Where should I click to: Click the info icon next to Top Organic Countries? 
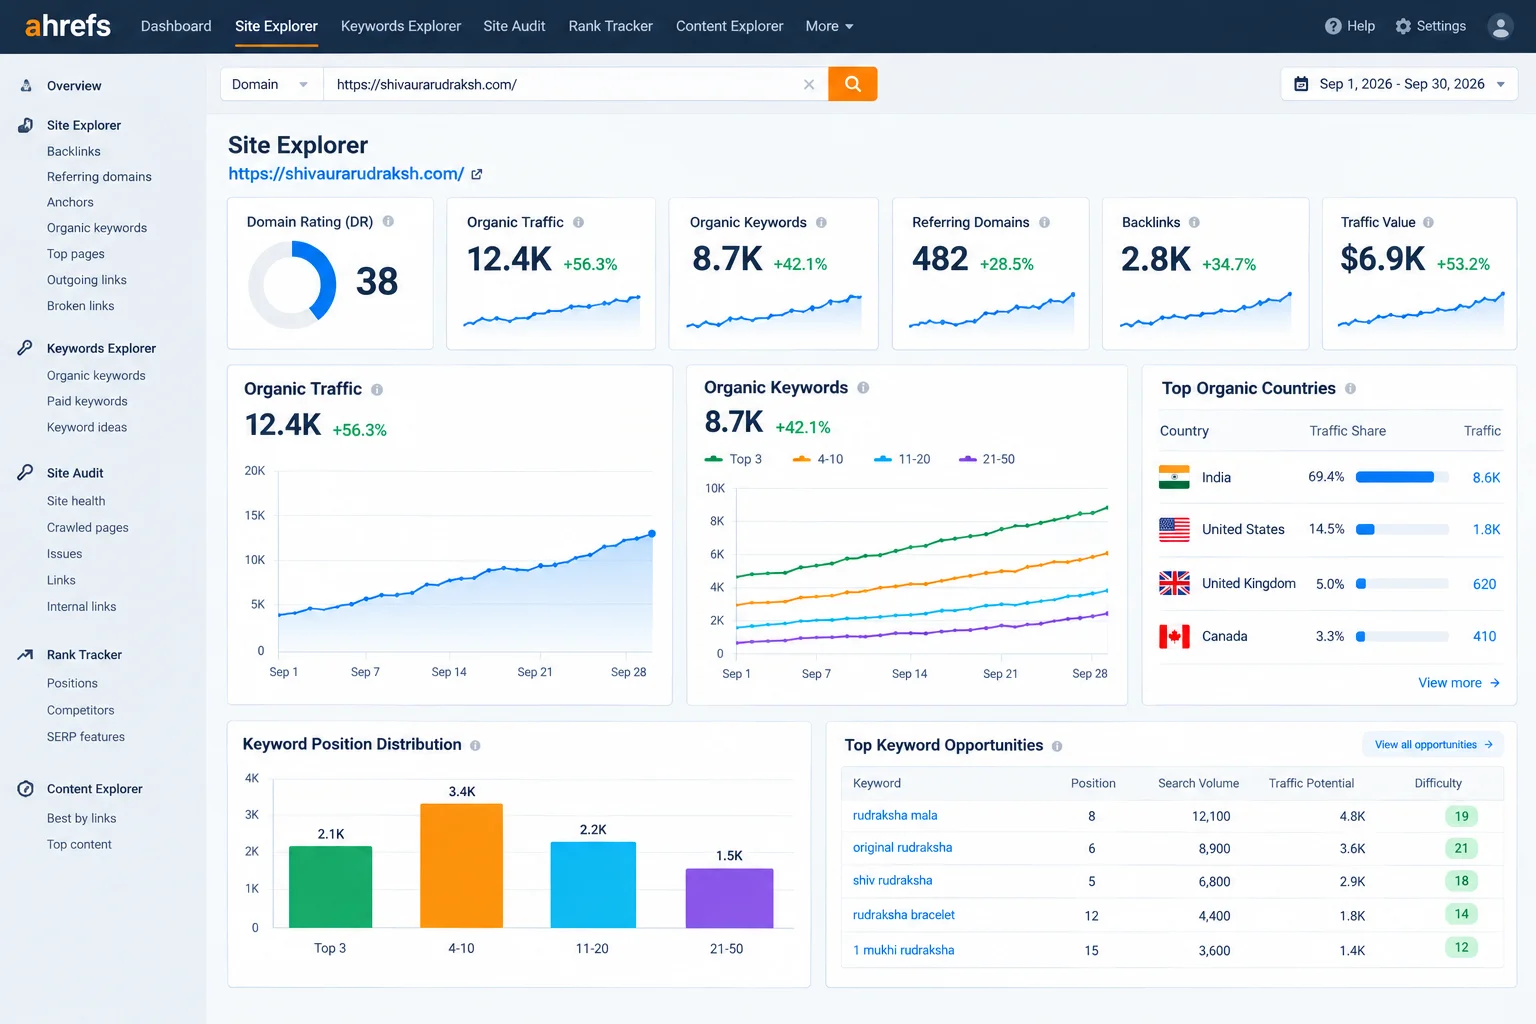[1350, 388]
